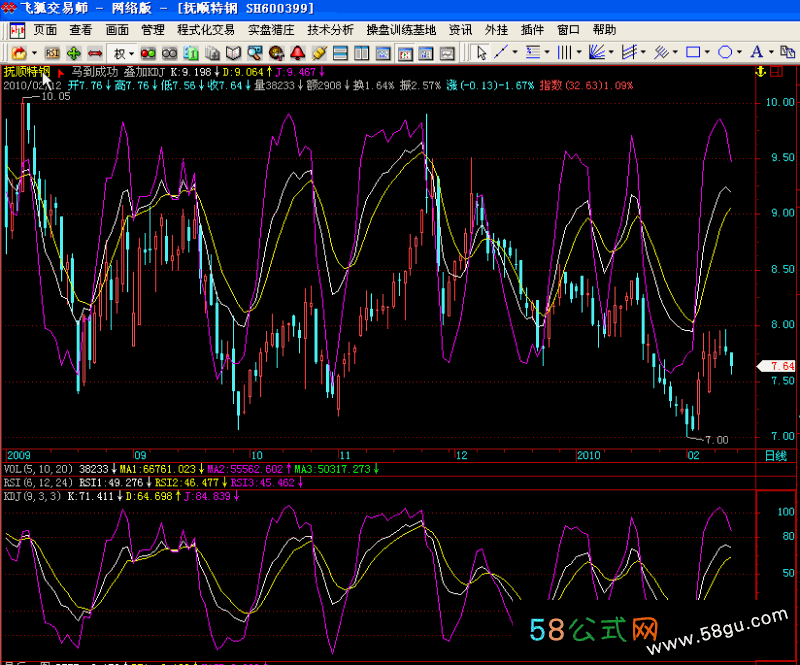The height and width of the screenshot is (665, 800).
Task: Click the red horizontal double-arrow icon
Action: (x=95, y=53)
